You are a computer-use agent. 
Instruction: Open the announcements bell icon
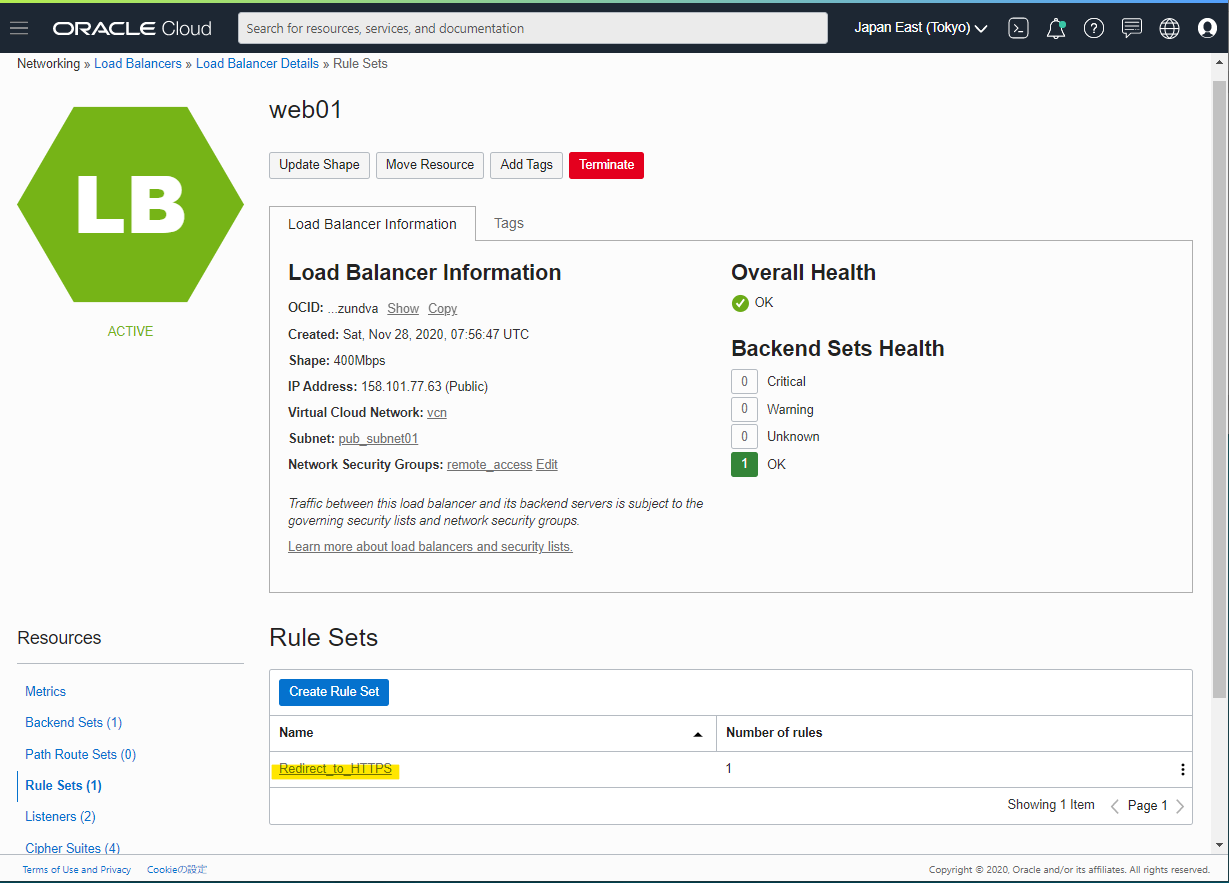click(x=1056, y=28)
